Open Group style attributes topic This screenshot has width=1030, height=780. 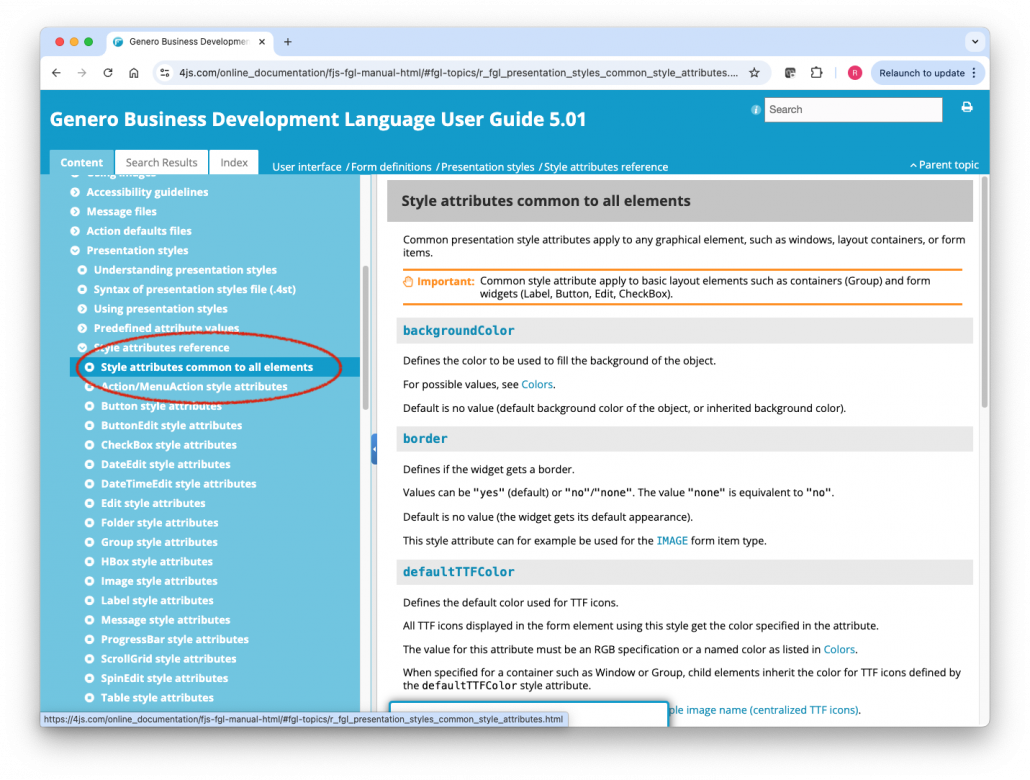[x=159, y=542]
